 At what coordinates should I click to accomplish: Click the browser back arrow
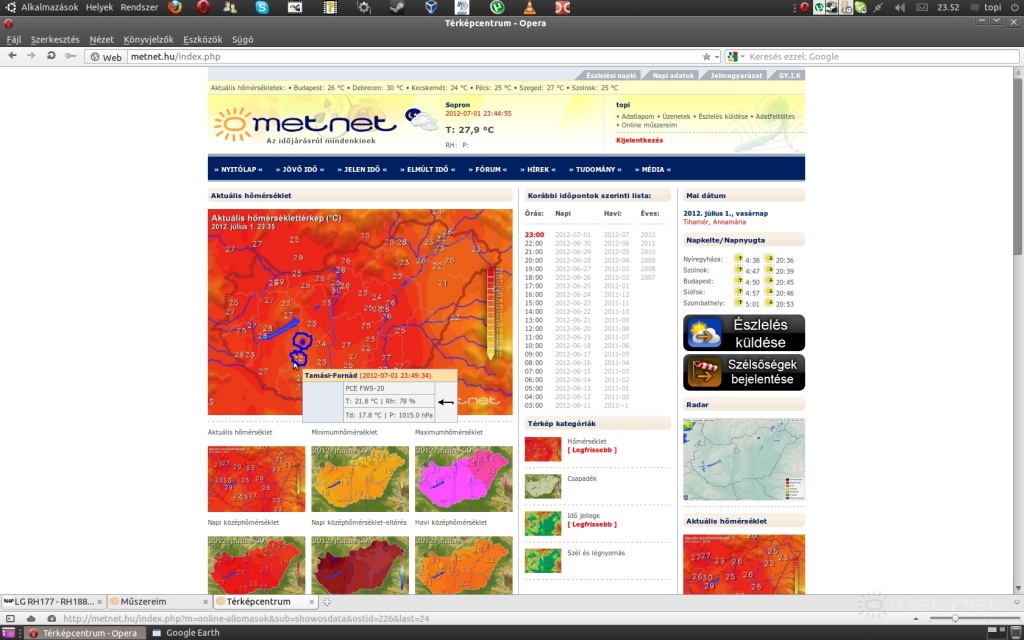[x=13, y=57]
